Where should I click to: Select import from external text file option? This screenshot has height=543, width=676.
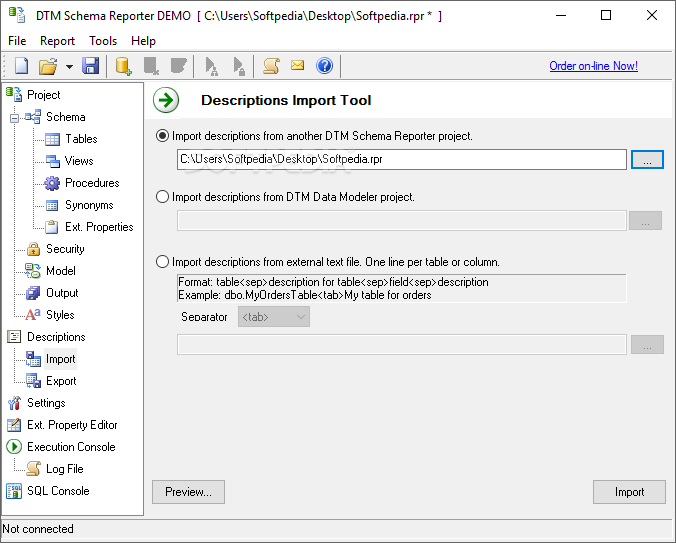pos(162,262)
